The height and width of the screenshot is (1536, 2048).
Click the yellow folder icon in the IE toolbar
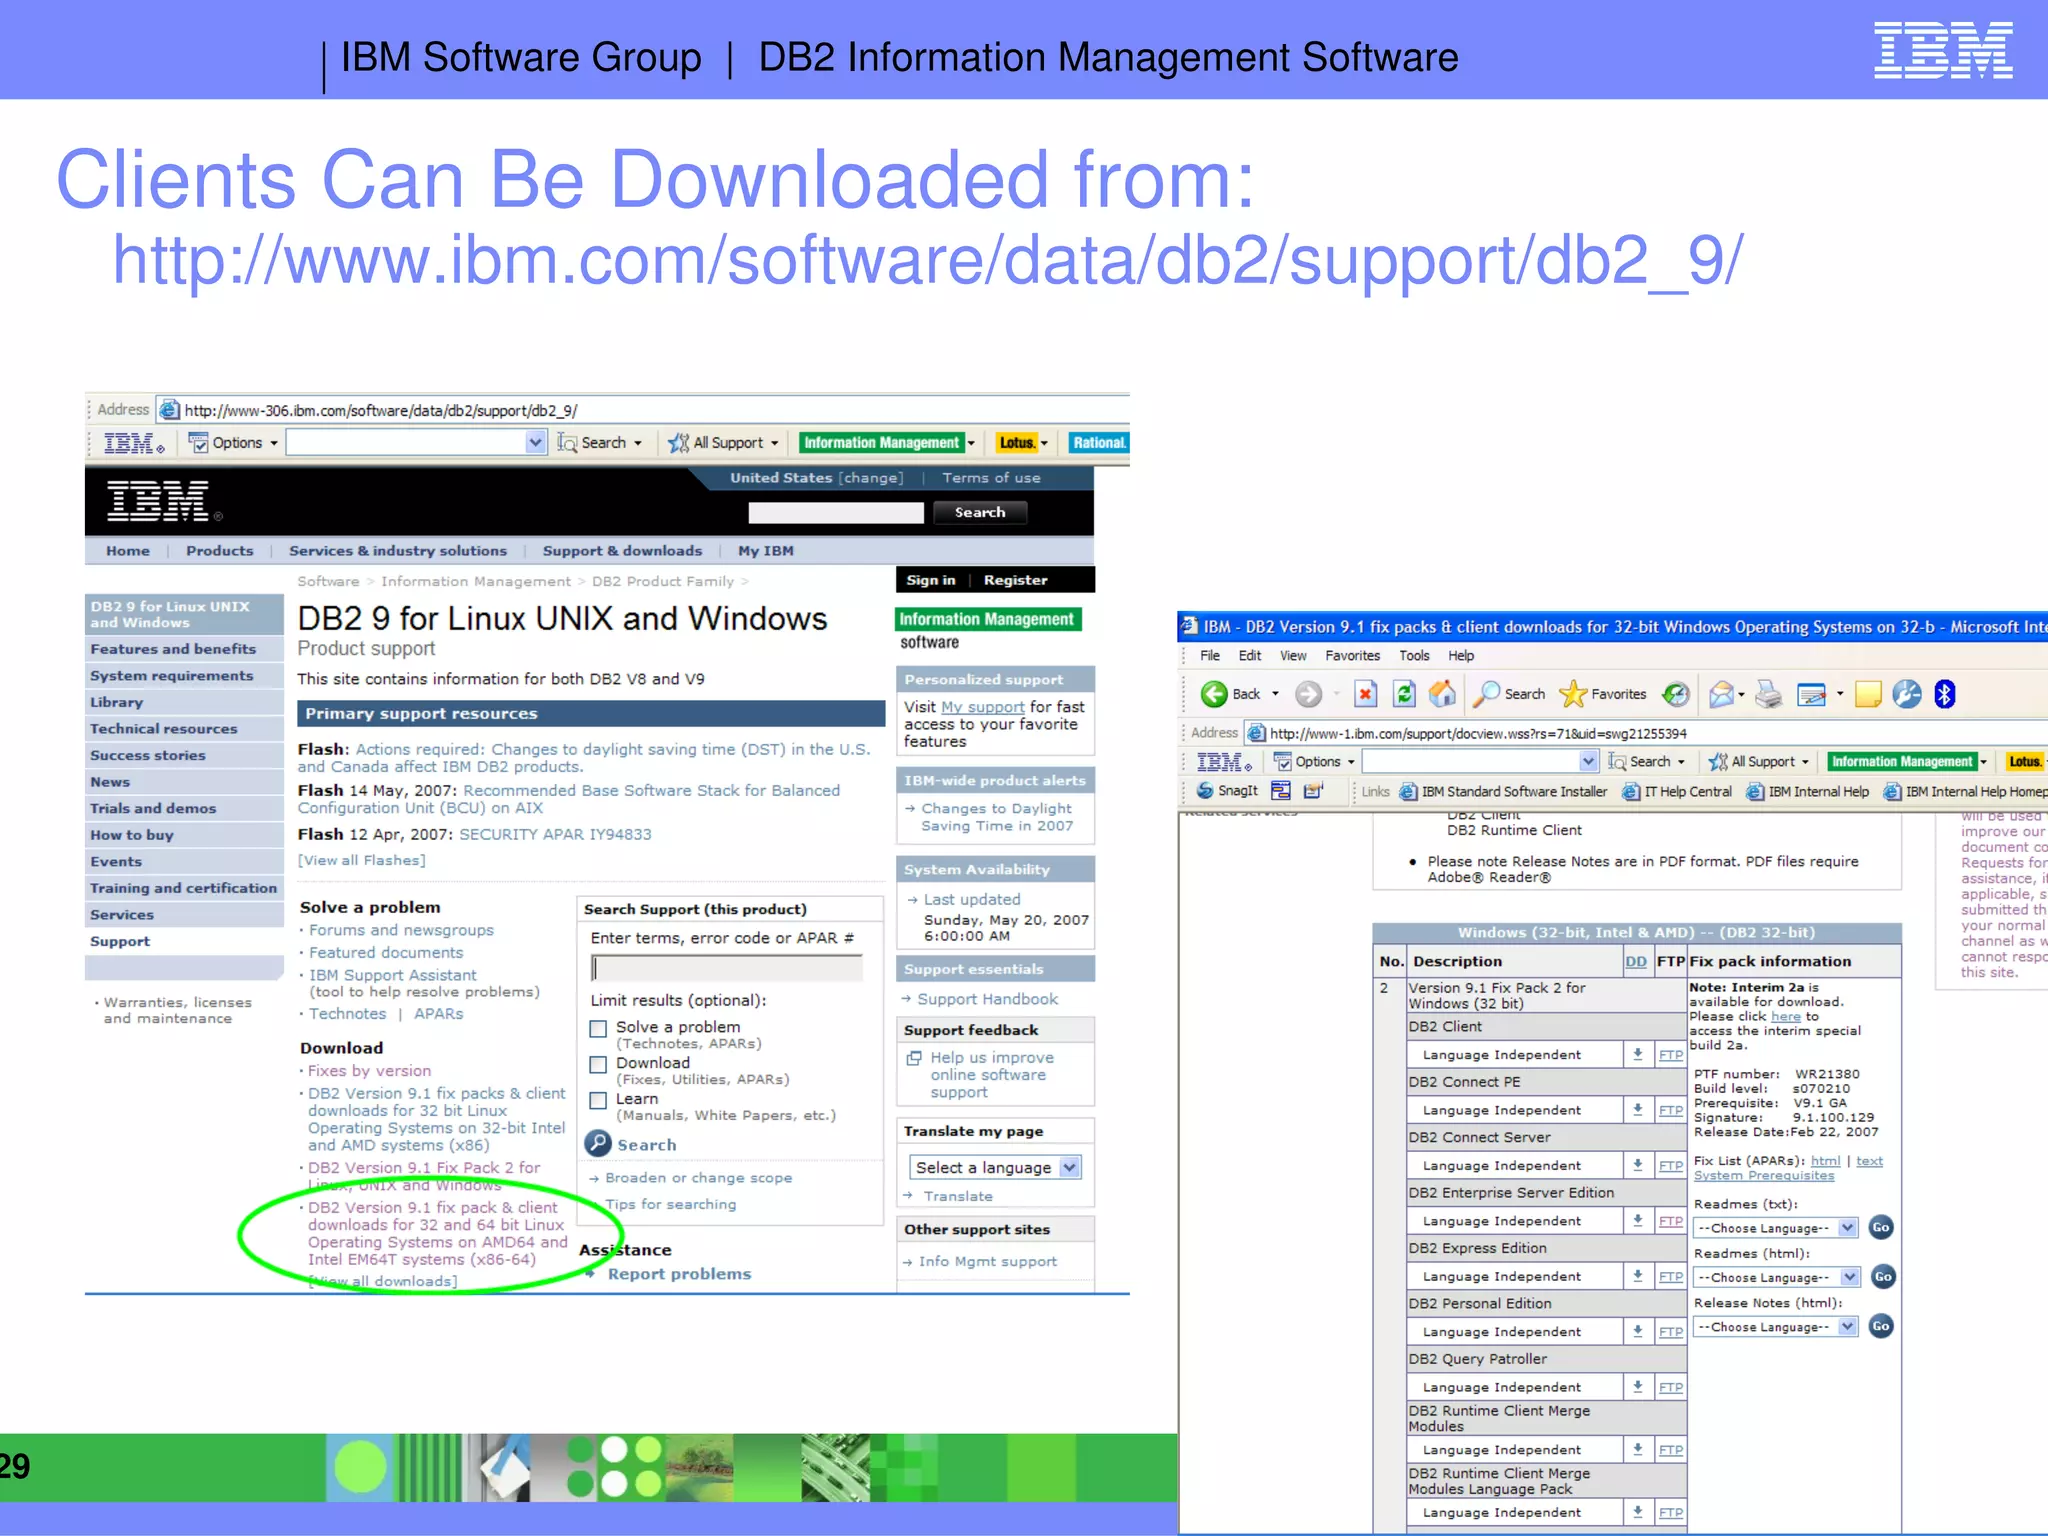(x=1867, y=694)
